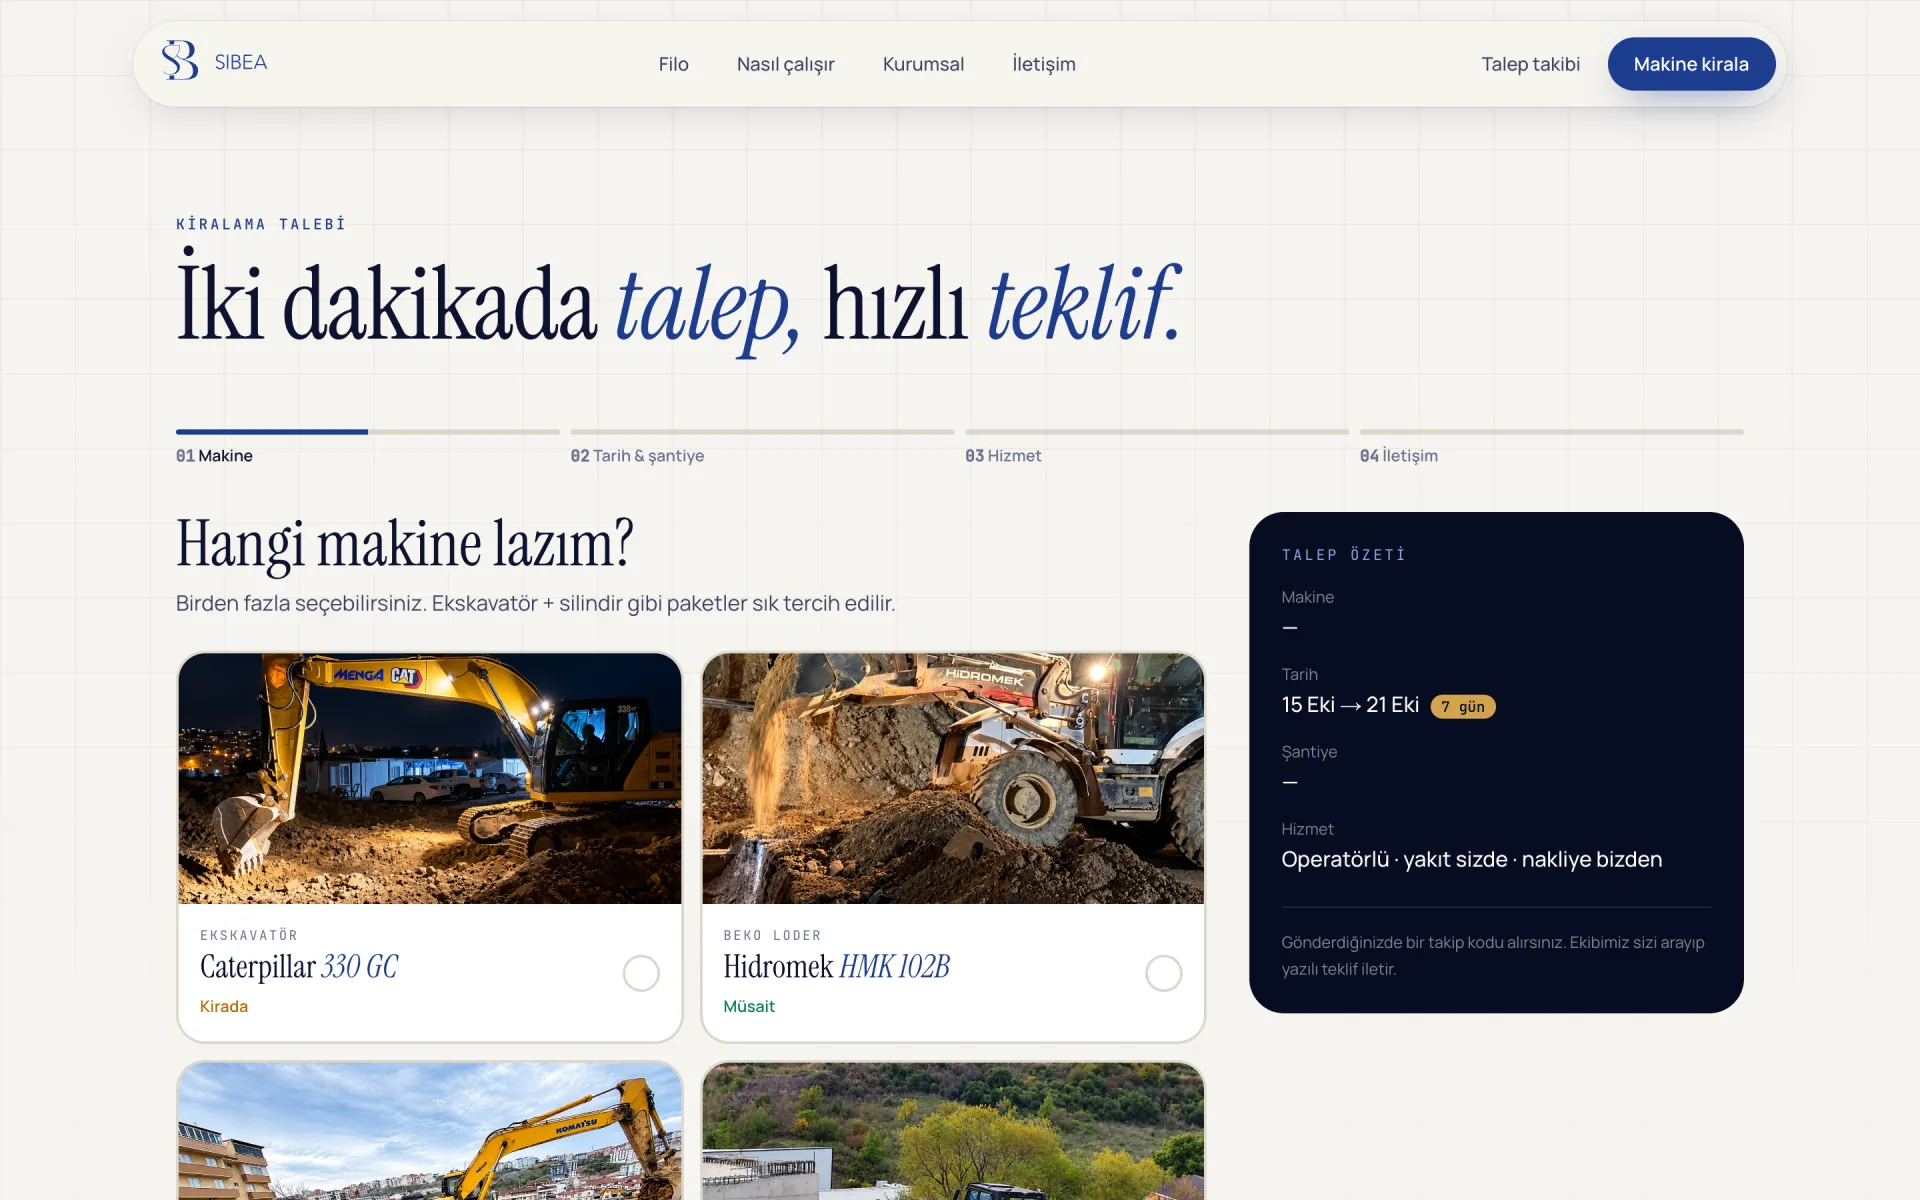This screenshot has height=1200, width=1920.
Task: Select the Hidromek HMK 102B radio circle
Action: click(1164, 973)
